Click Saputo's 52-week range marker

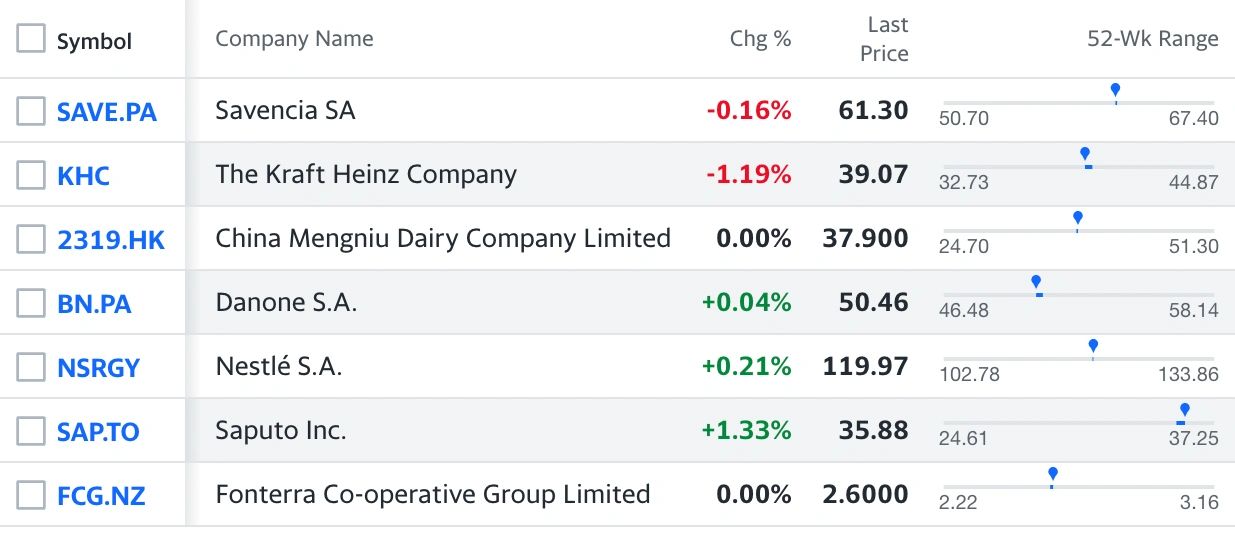point(1184,412)
